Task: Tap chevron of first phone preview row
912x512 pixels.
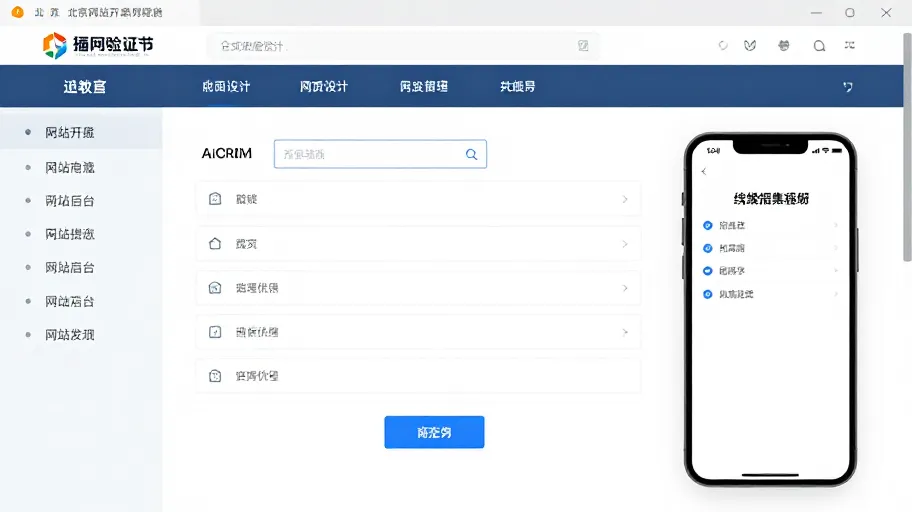Action: pyautogui.click(x=835, y=225)
